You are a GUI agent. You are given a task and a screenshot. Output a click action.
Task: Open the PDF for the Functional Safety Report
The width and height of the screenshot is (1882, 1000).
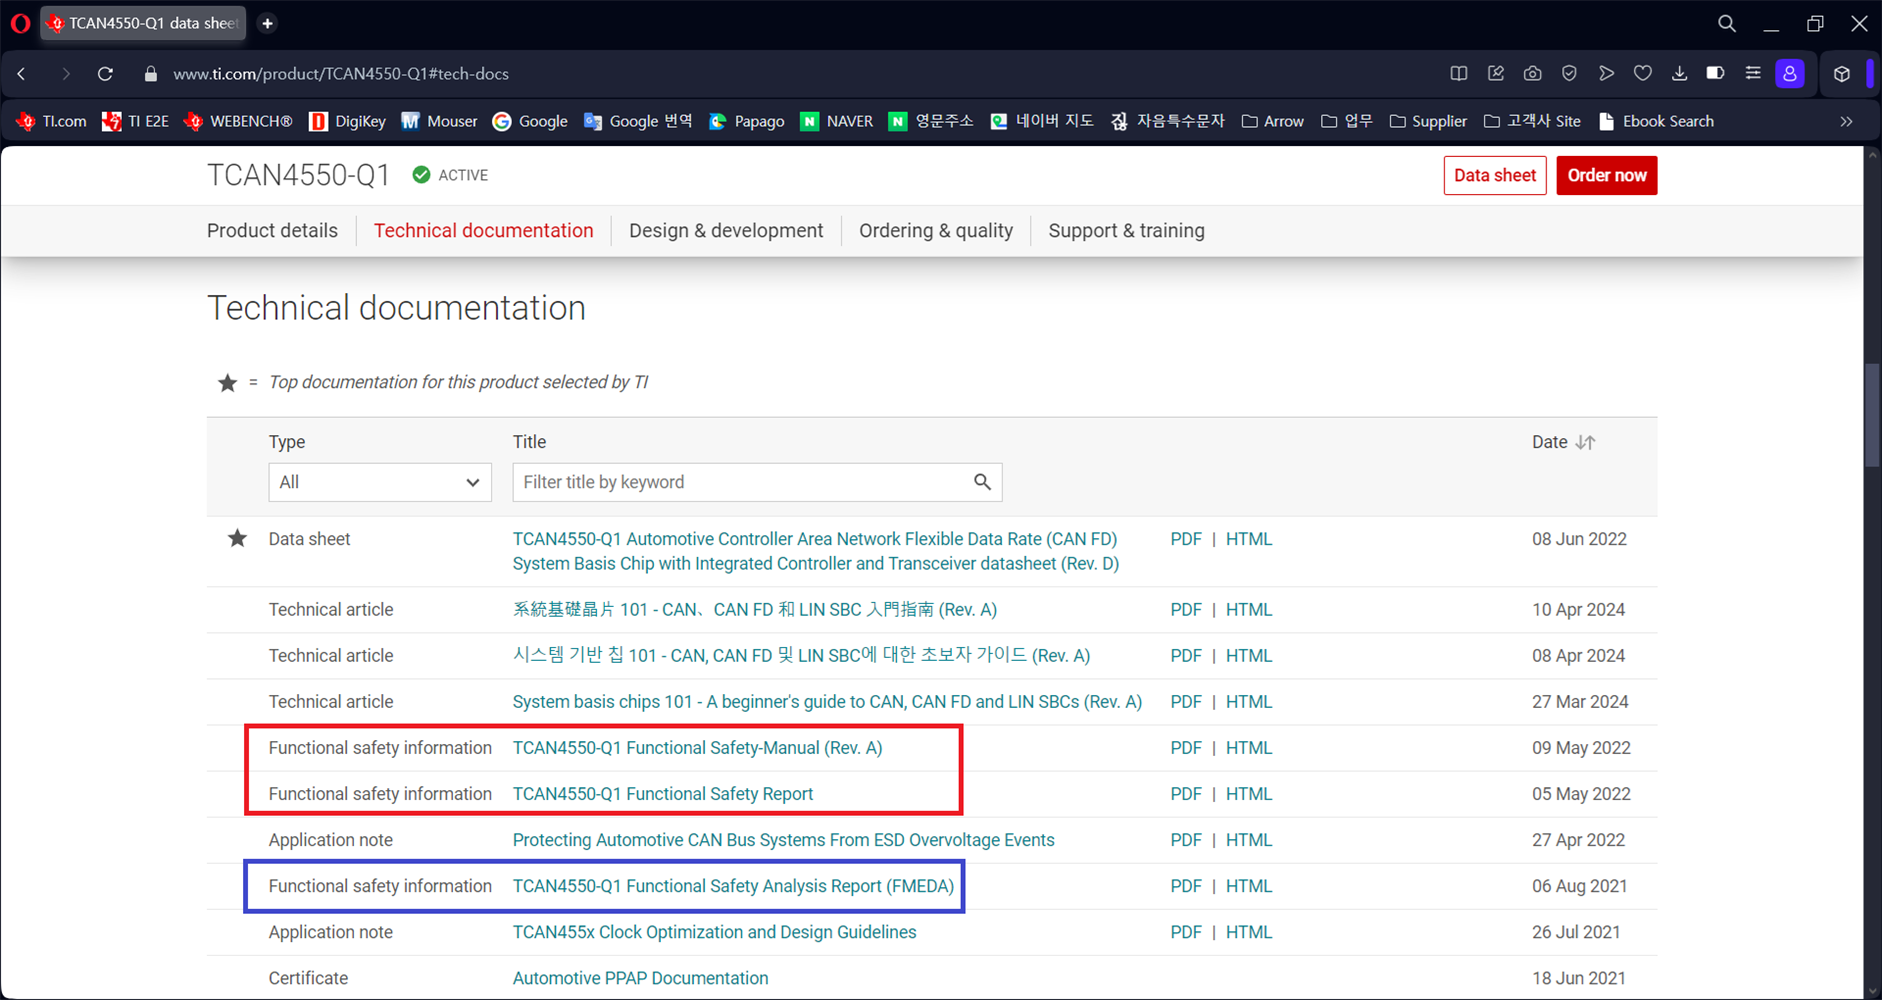pyautogui.click(x=1186, y=794)
